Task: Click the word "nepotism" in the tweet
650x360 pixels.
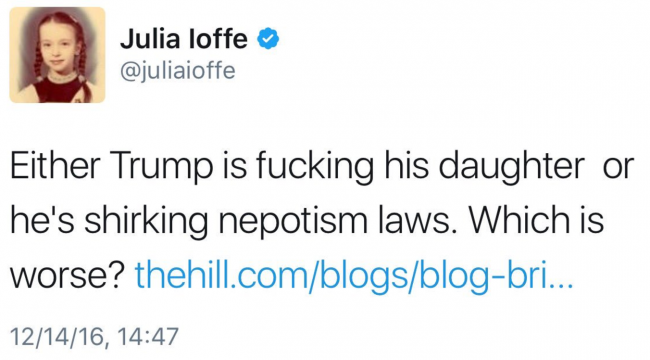Action: pyautogui.click(x=293, y=222)
